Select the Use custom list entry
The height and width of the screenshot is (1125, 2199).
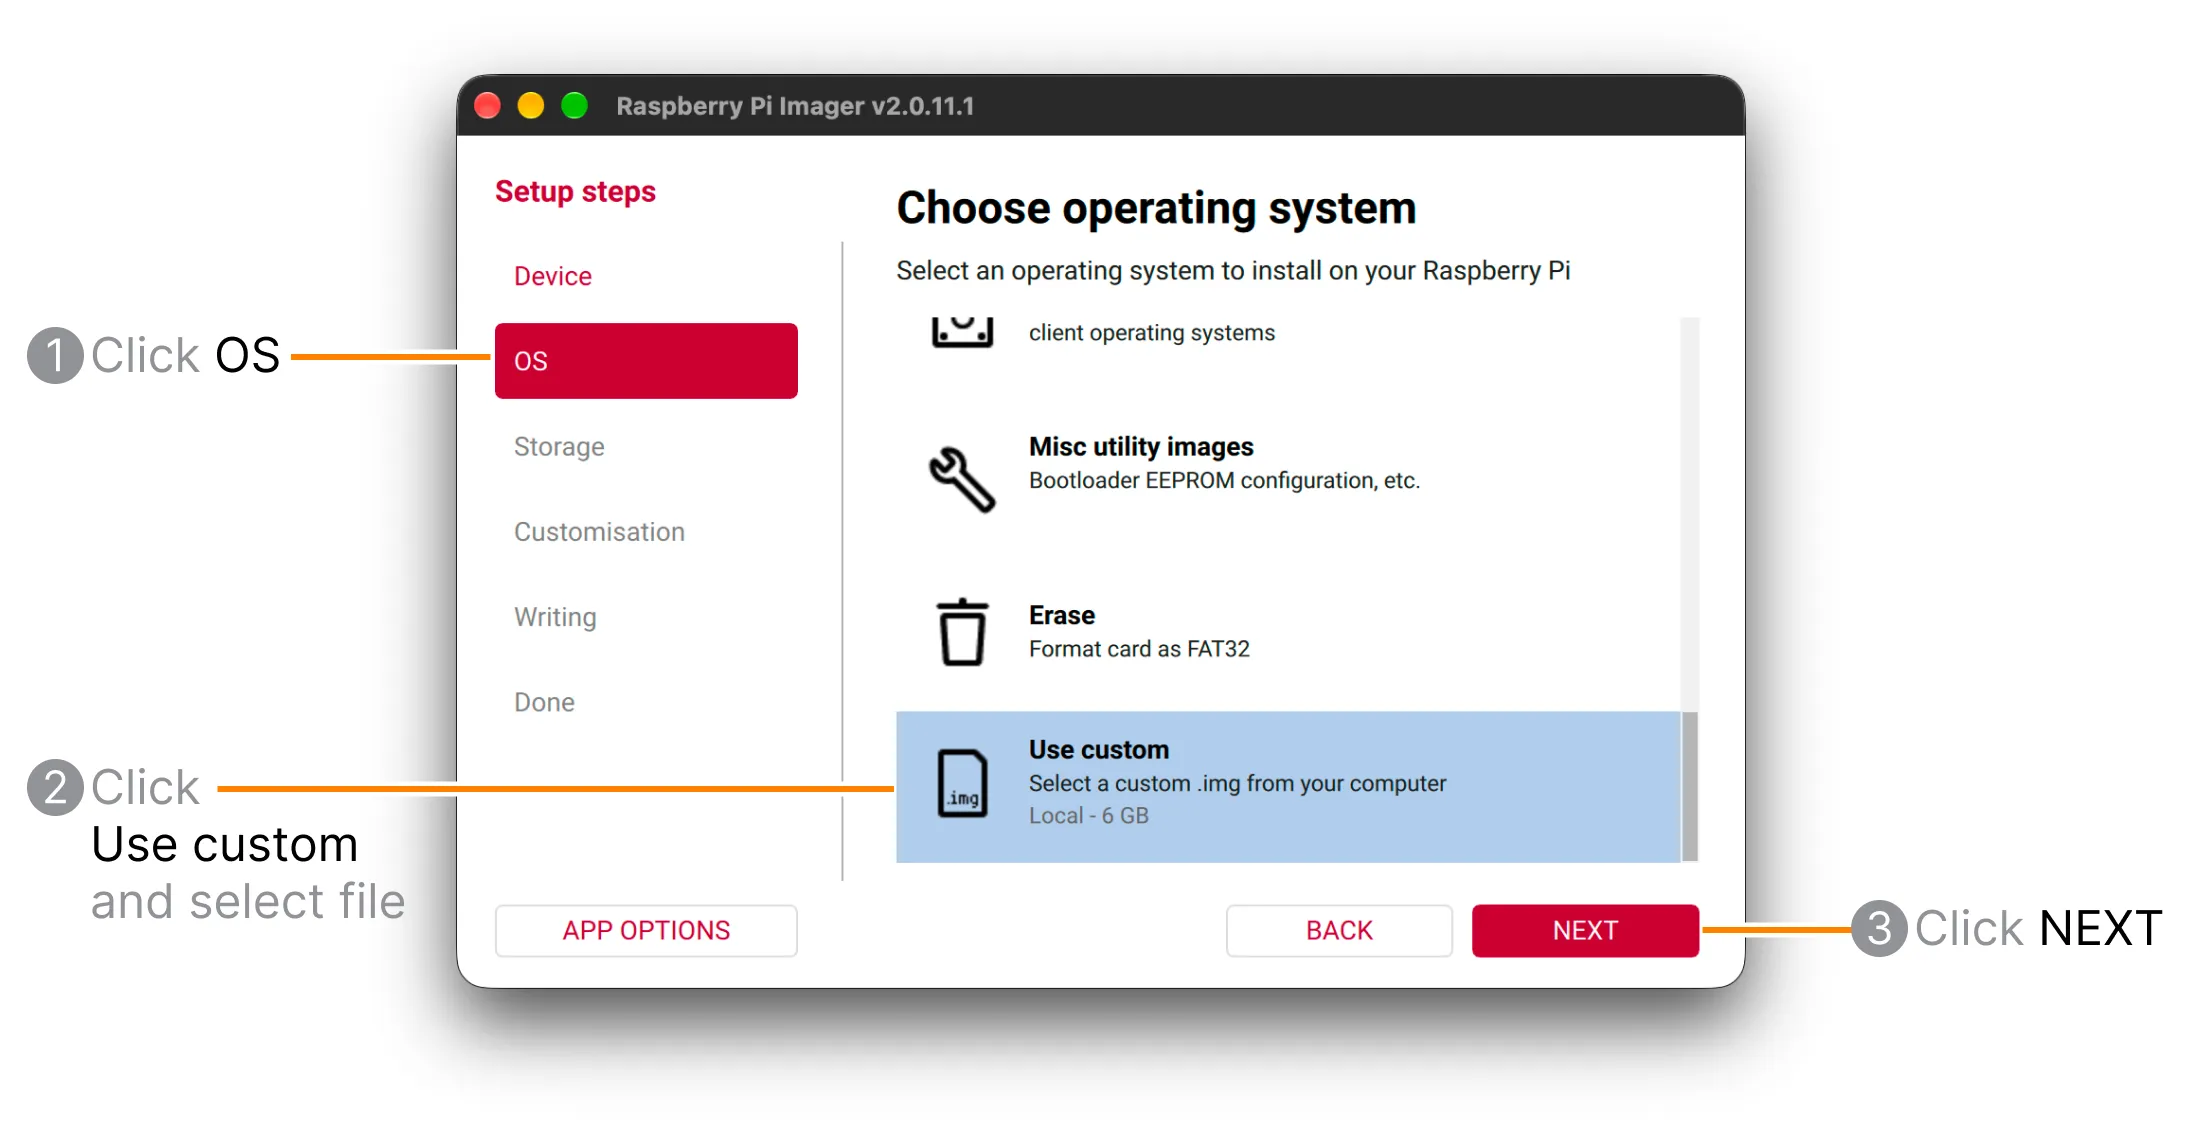coord(1288,787)
